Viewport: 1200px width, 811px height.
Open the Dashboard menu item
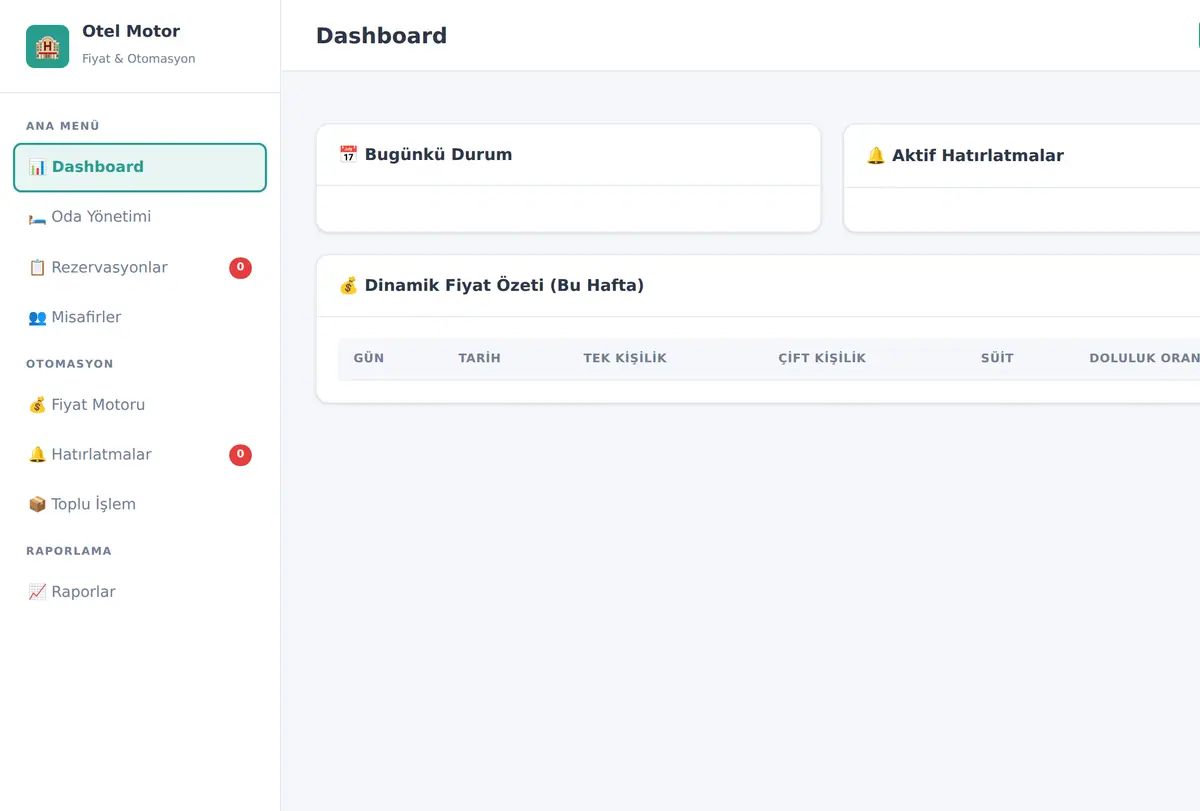coord(140,167)
